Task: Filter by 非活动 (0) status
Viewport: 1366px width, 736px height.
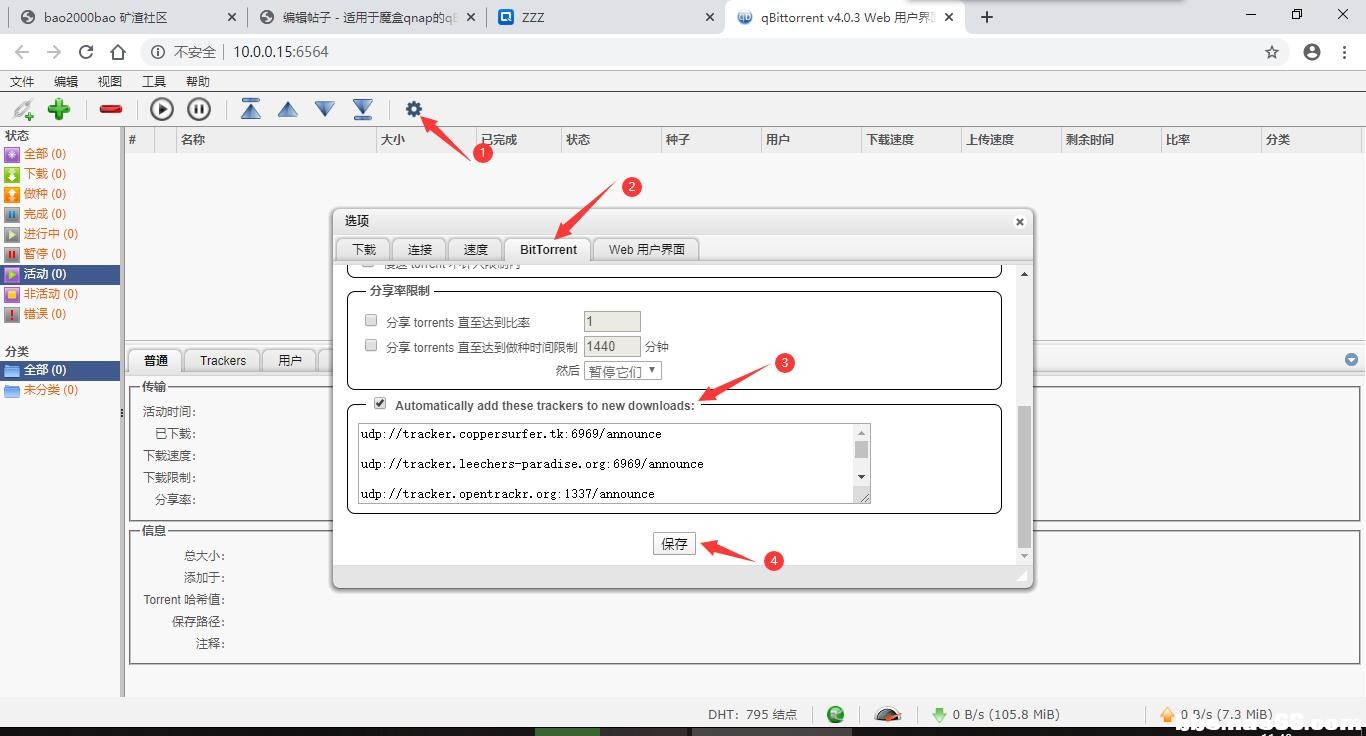Action: click(x=60, y=294)
